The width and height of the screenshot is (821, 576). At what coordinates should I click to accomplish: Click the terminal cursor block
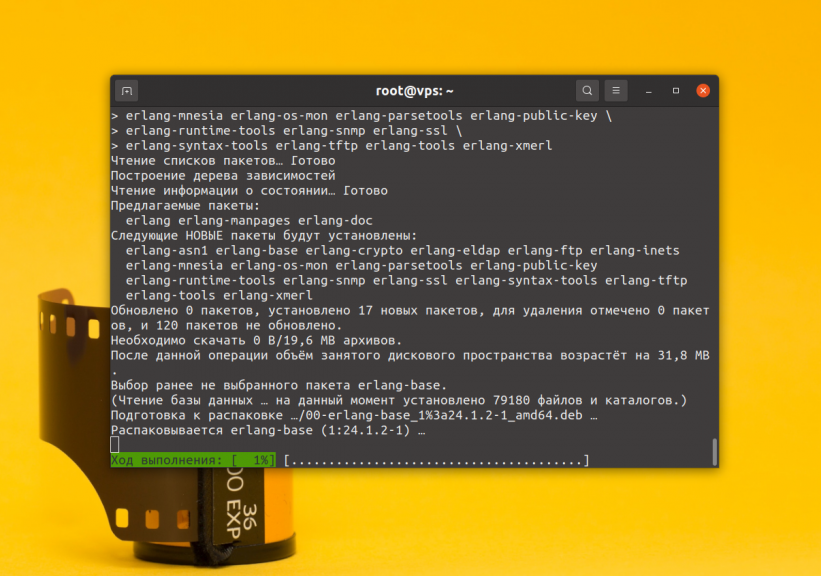point(115,445)
